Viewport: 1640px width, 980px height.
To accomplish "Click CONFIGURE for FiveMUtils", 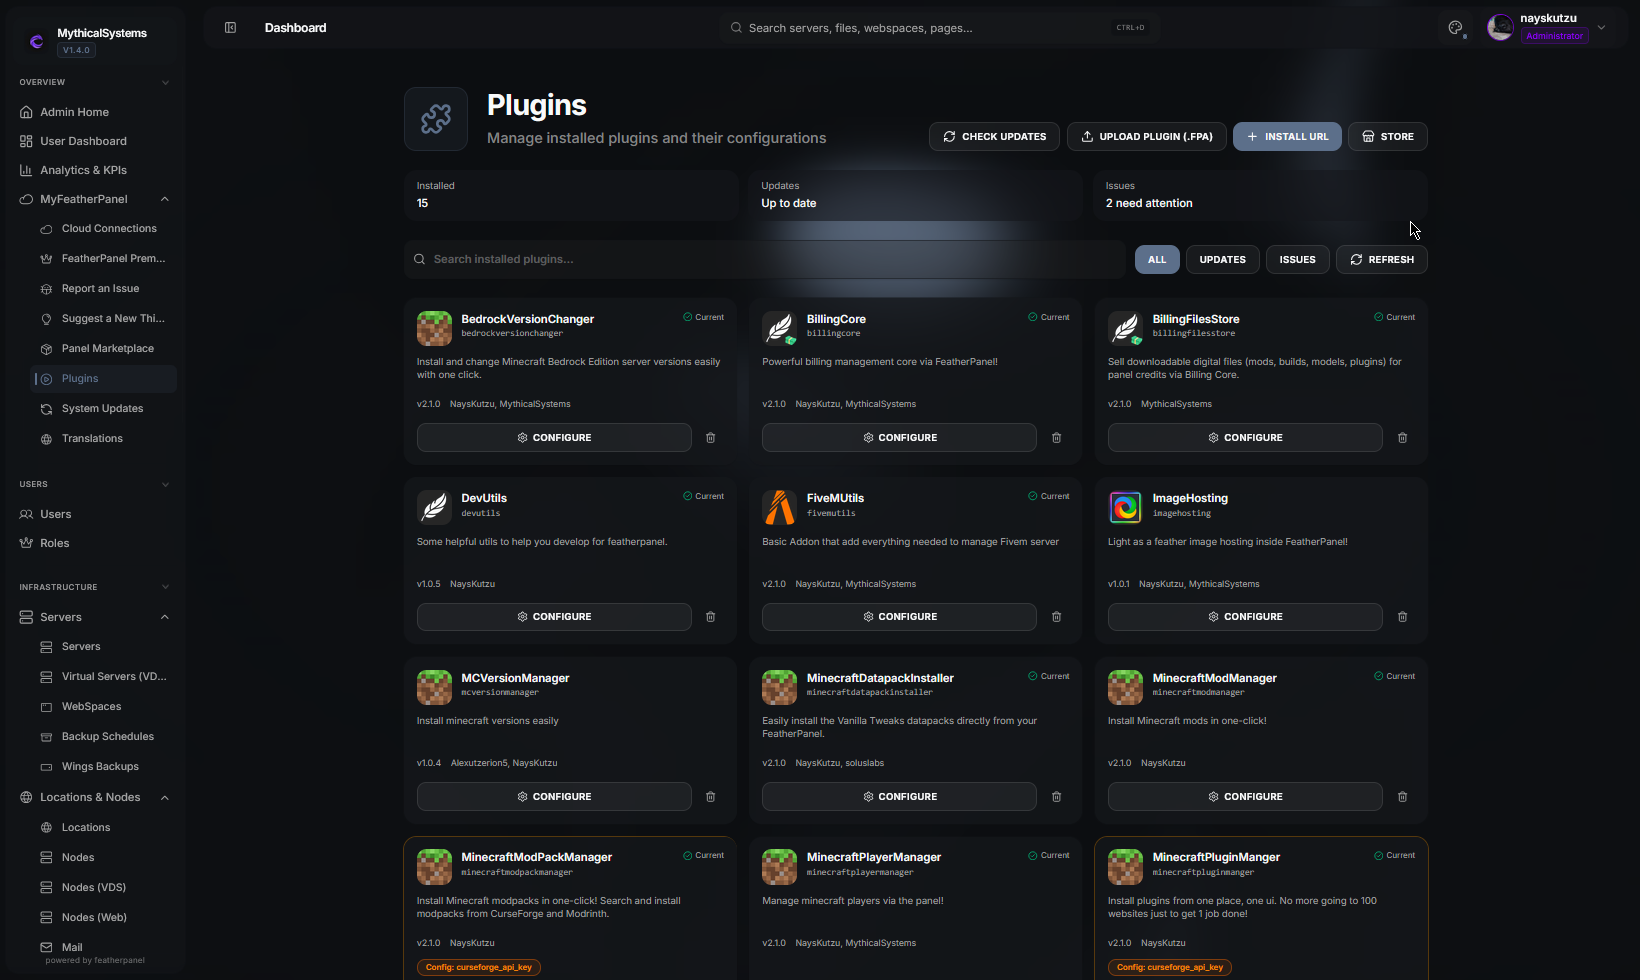I will pos(899,617).
